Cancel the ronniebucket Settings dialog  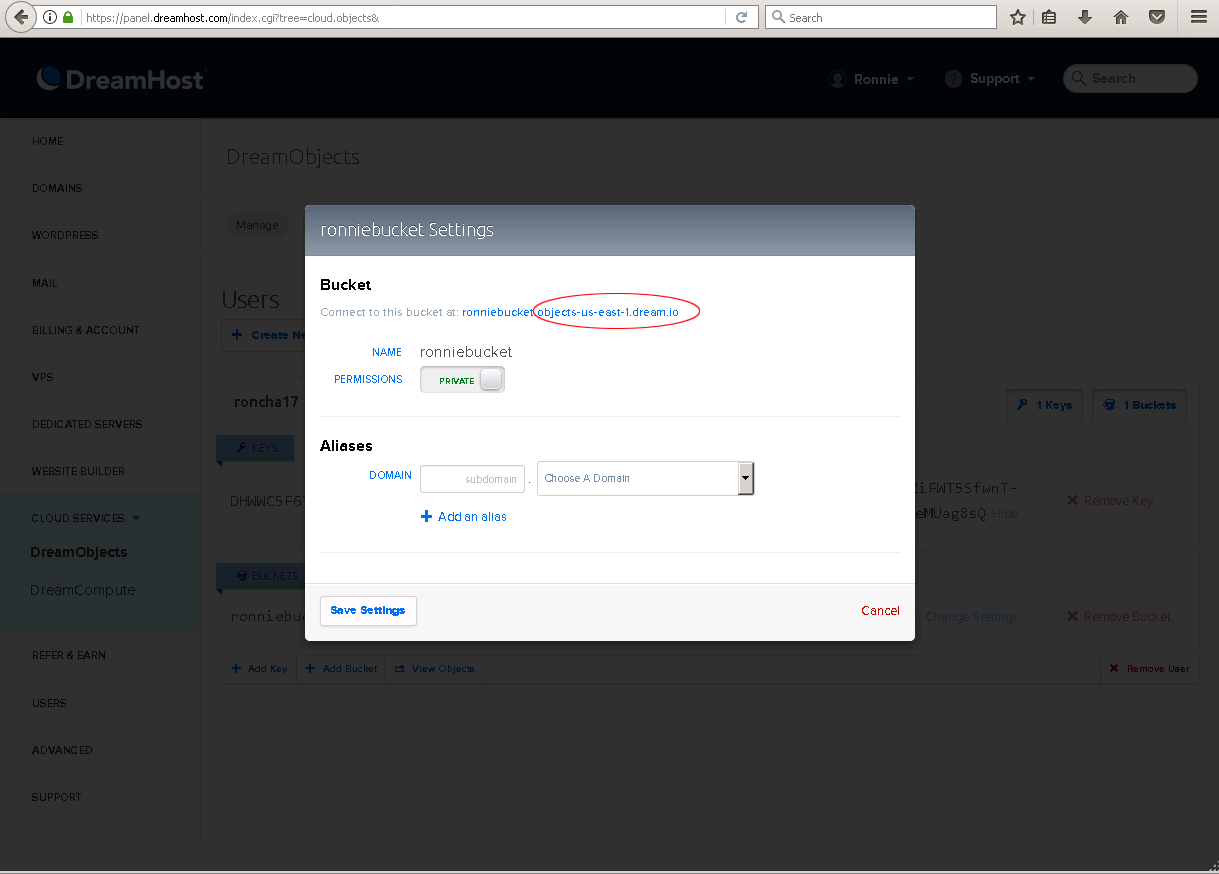click(880, 611)
